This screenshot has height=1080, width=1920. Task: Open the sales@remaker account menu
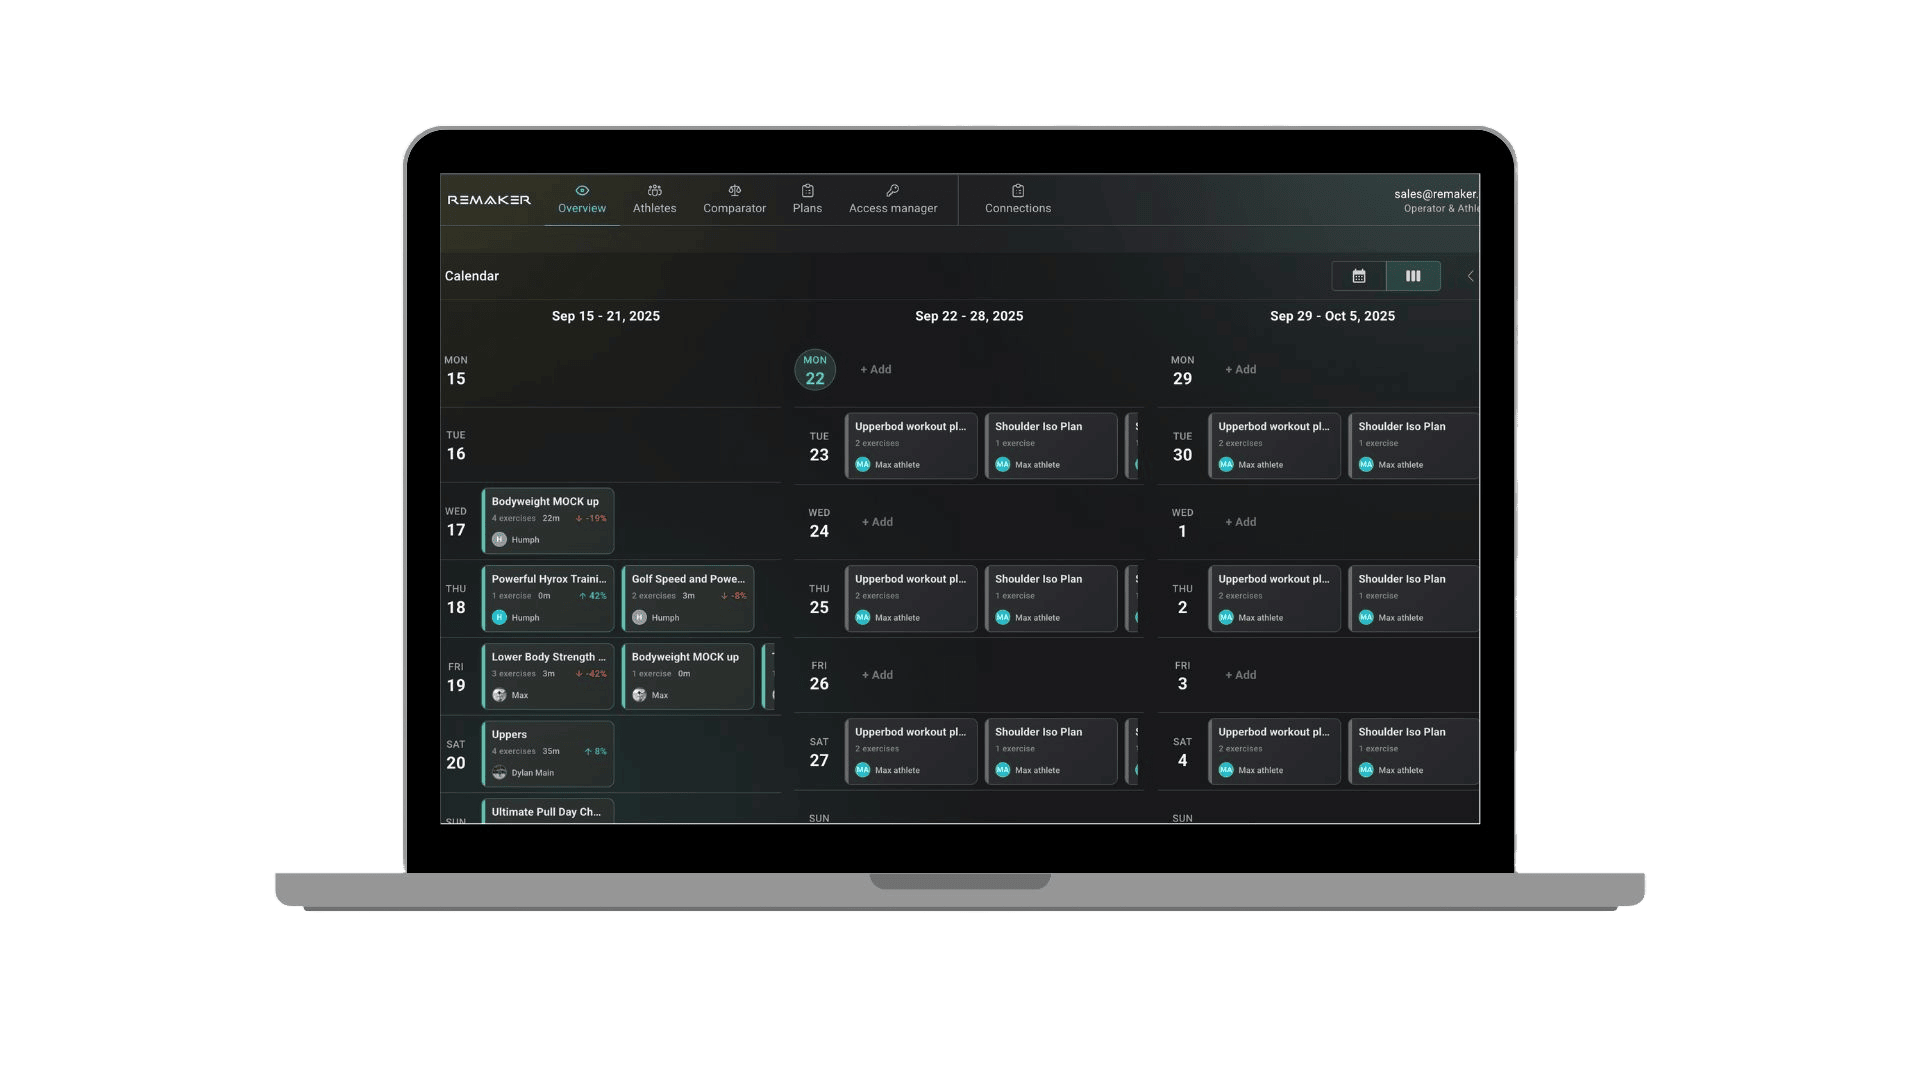(x=1436, y=200)
